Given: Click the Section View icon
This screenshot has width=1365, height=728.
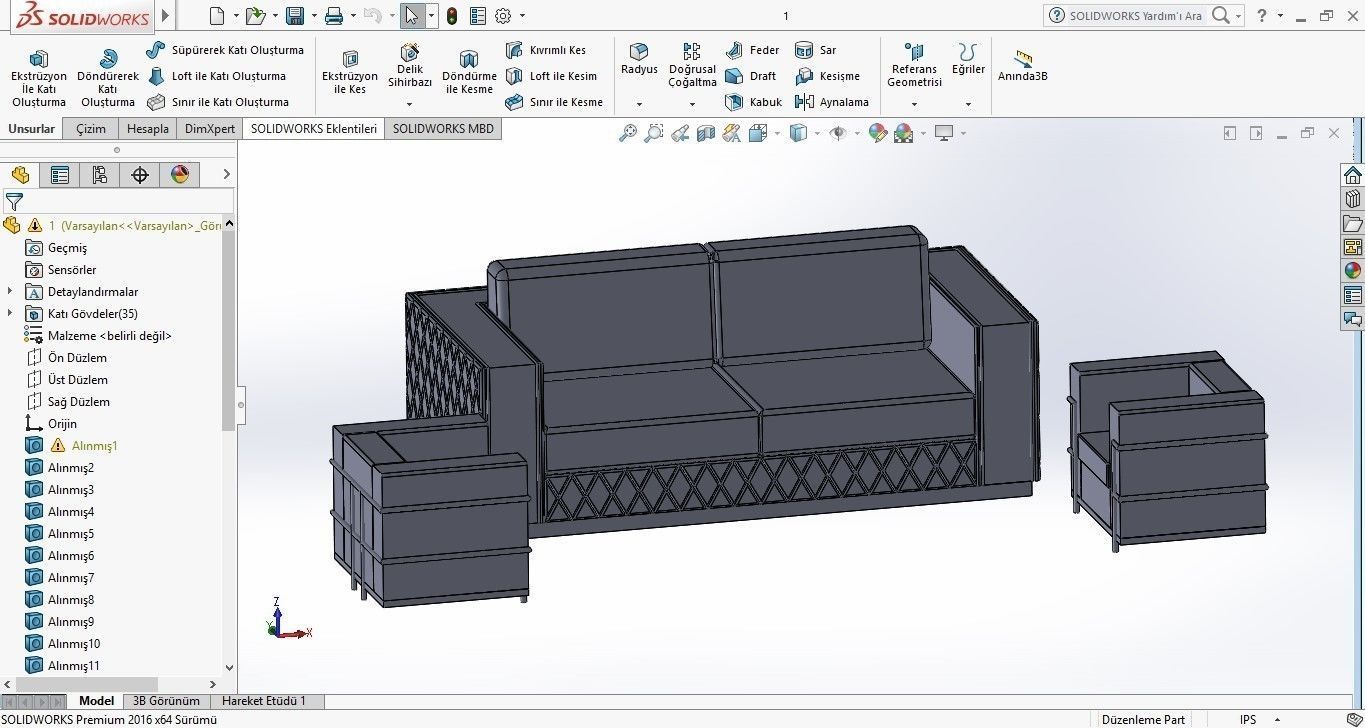Looking at the screenshot, I should point(706,133).
